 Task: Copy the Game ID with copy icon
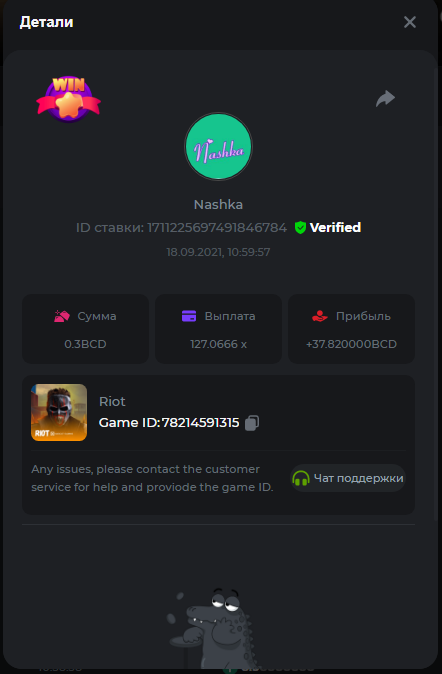tap(252, 423)
